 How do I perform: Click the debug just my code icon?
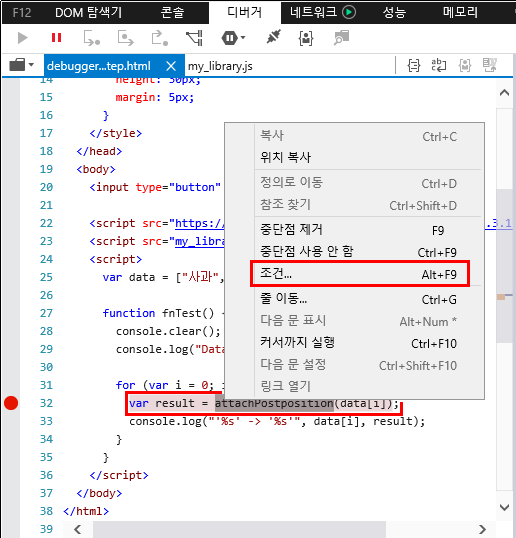tap(306, 38)
